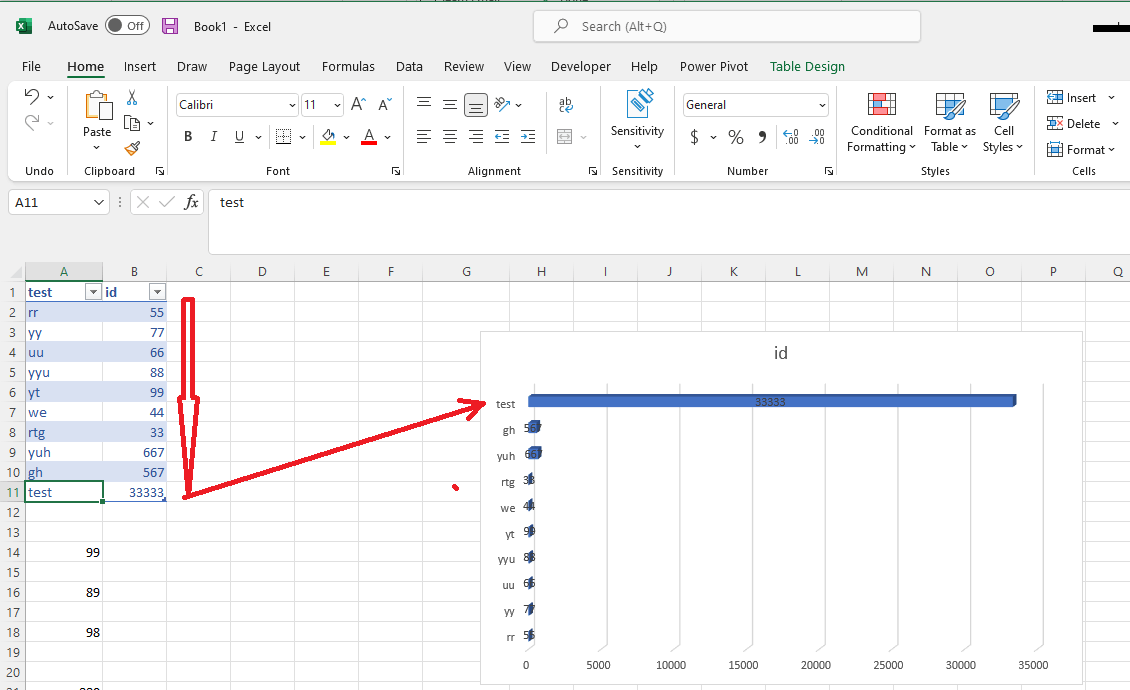Click the Copy icon
This screenshot has height=690, width=1130.
point(132,123)
